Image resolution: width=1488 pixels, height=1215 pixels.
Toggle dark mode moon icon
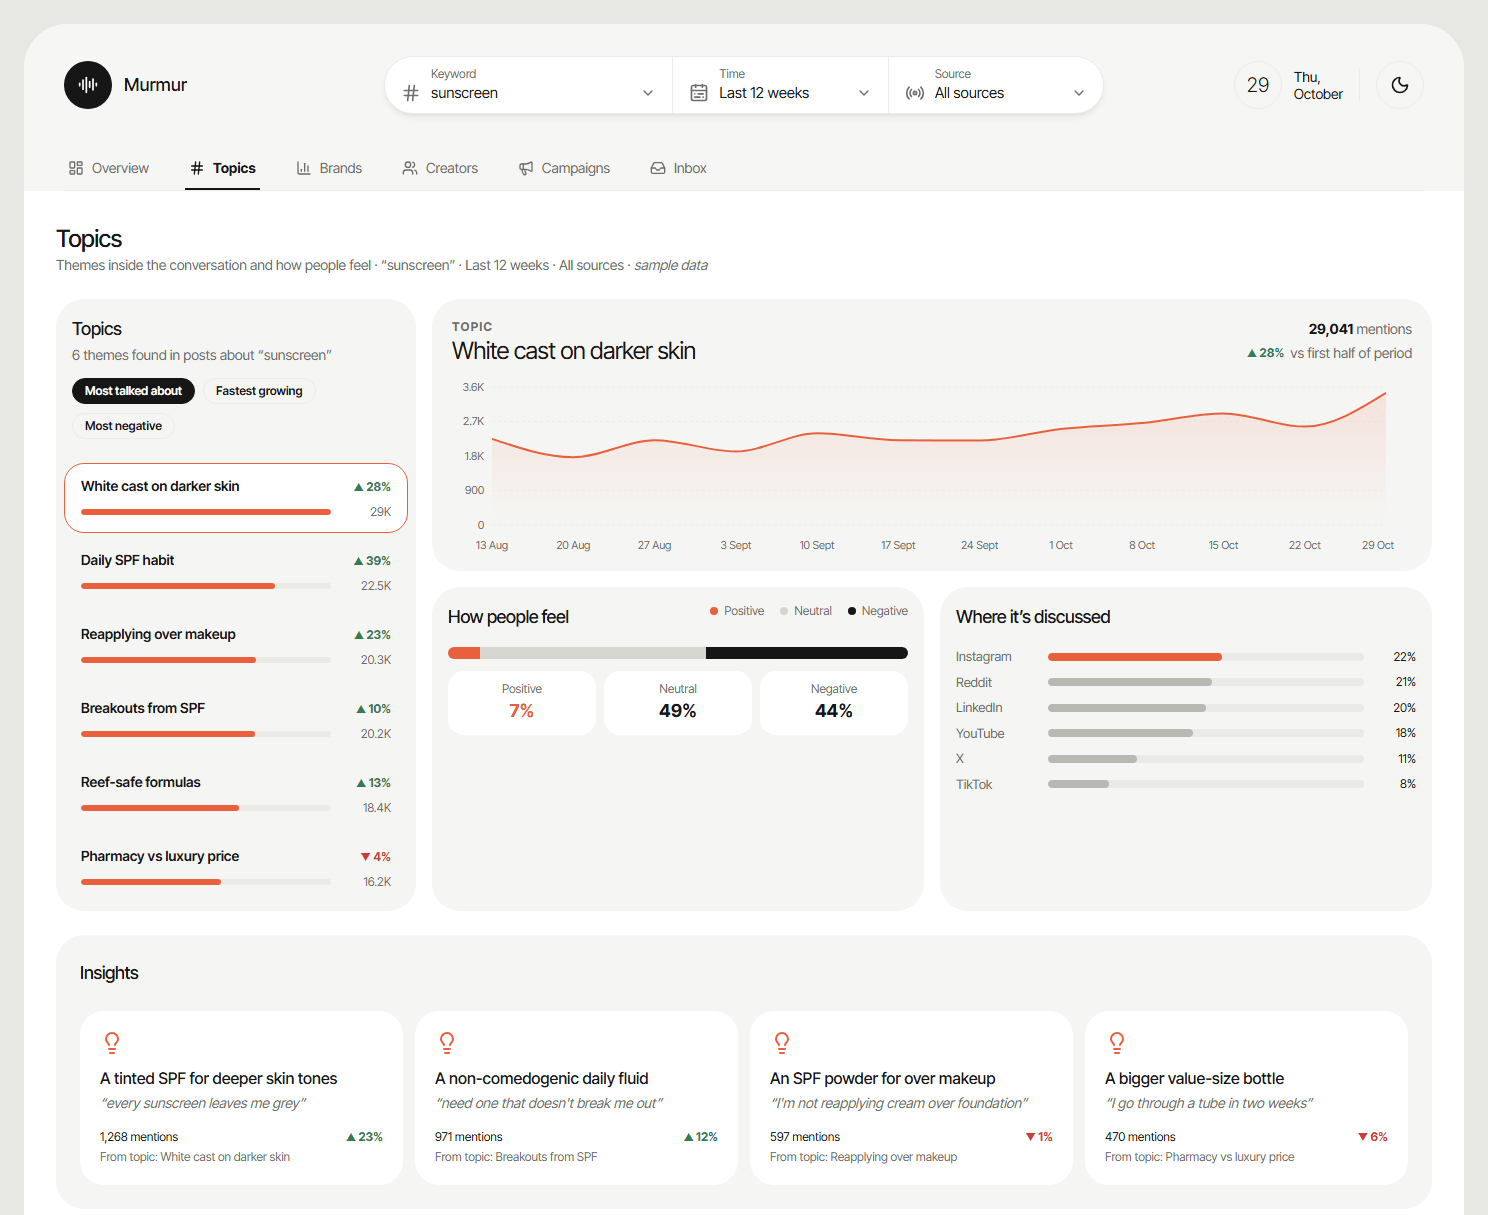(x=1400, y=85)
